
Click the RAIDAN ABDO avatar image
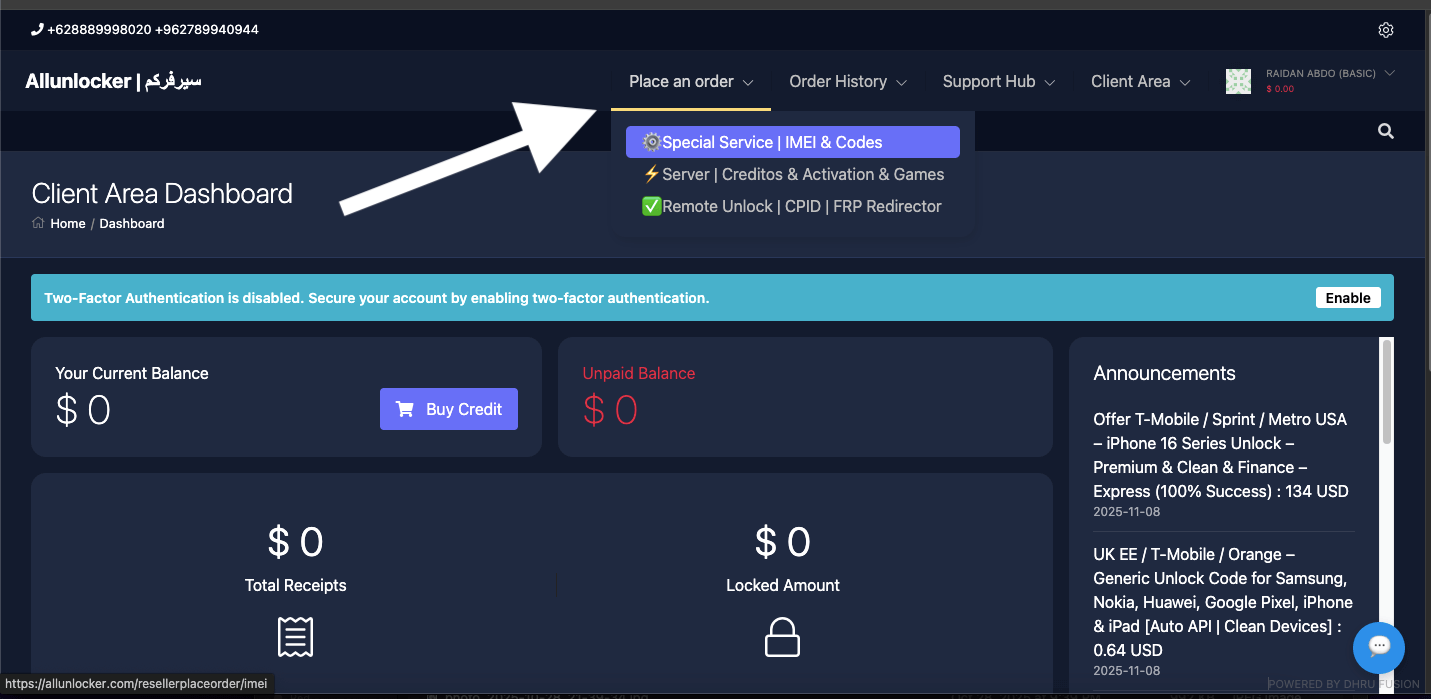tap(1238, 80)
